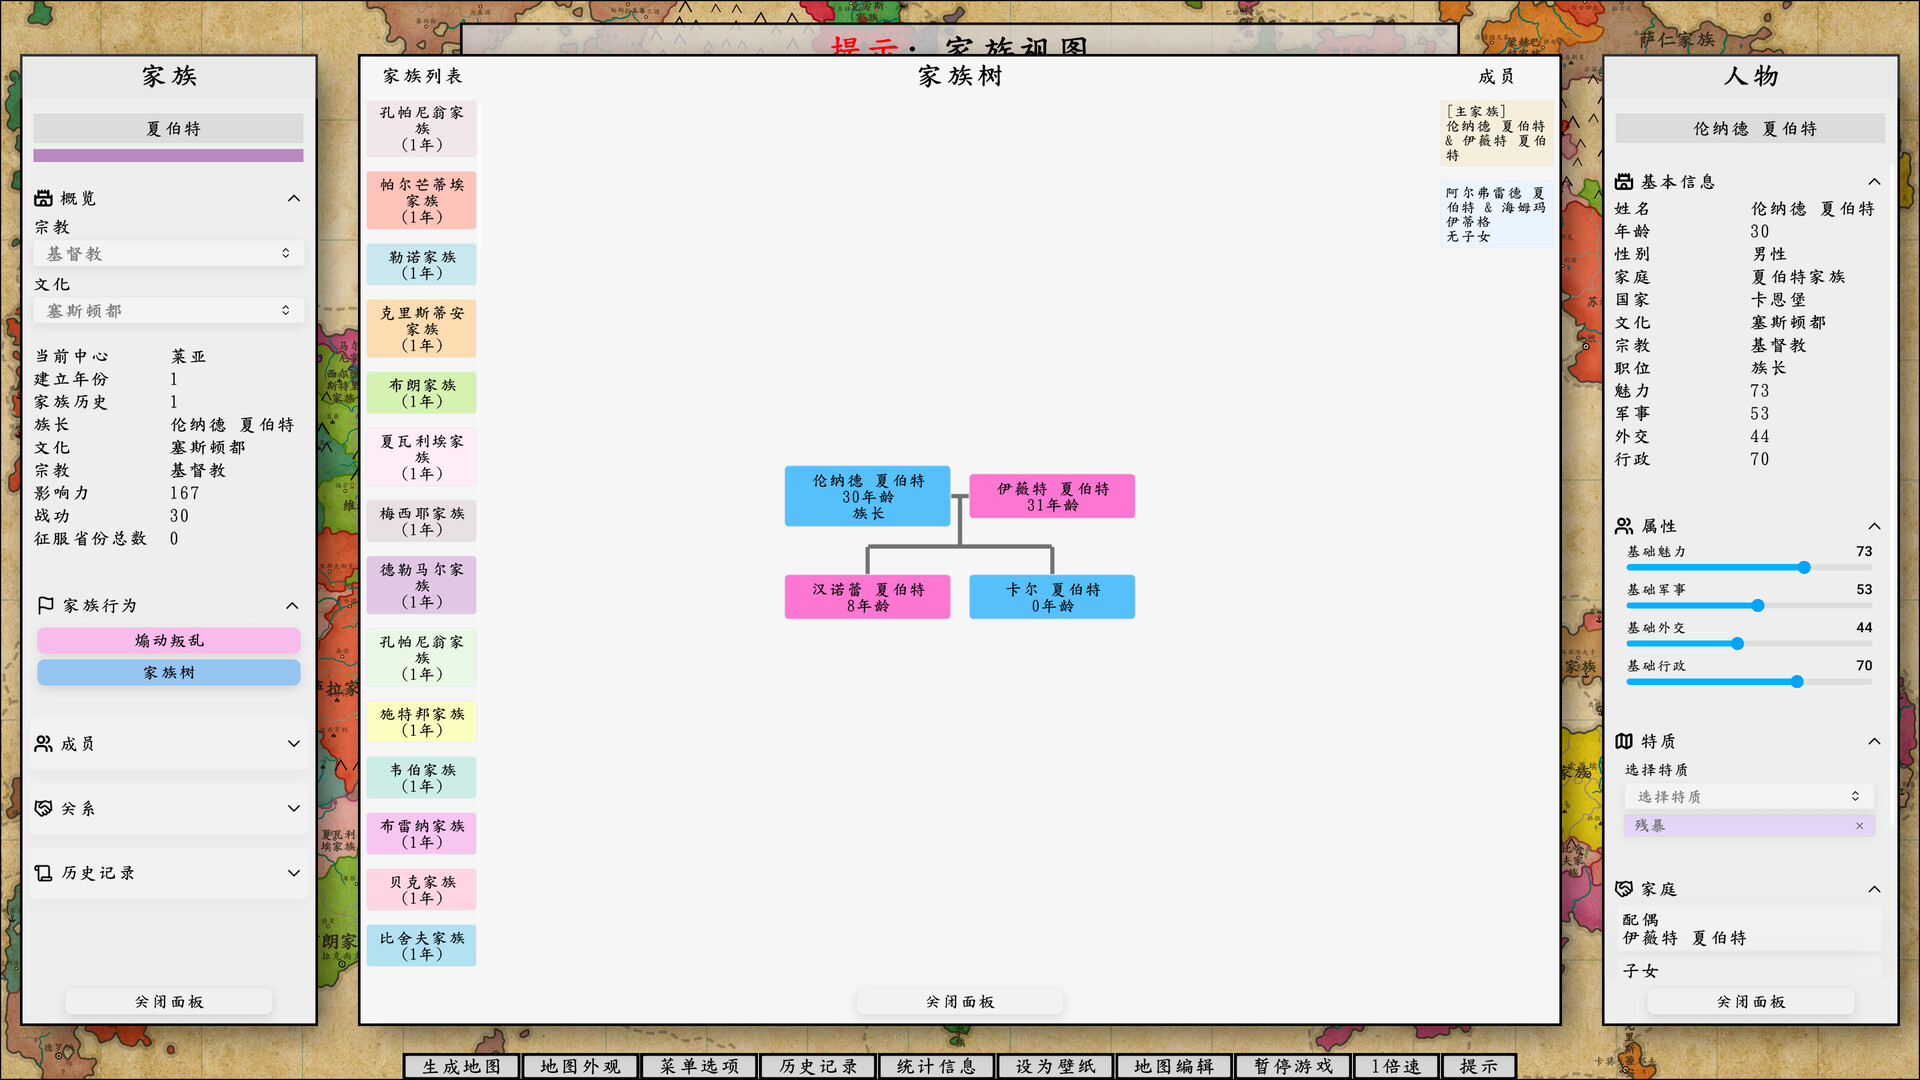Click the 家庭 icon near the spouse info
Screen dimensions: 1920x1080
pyautogui.click(x=1624, y=888)
